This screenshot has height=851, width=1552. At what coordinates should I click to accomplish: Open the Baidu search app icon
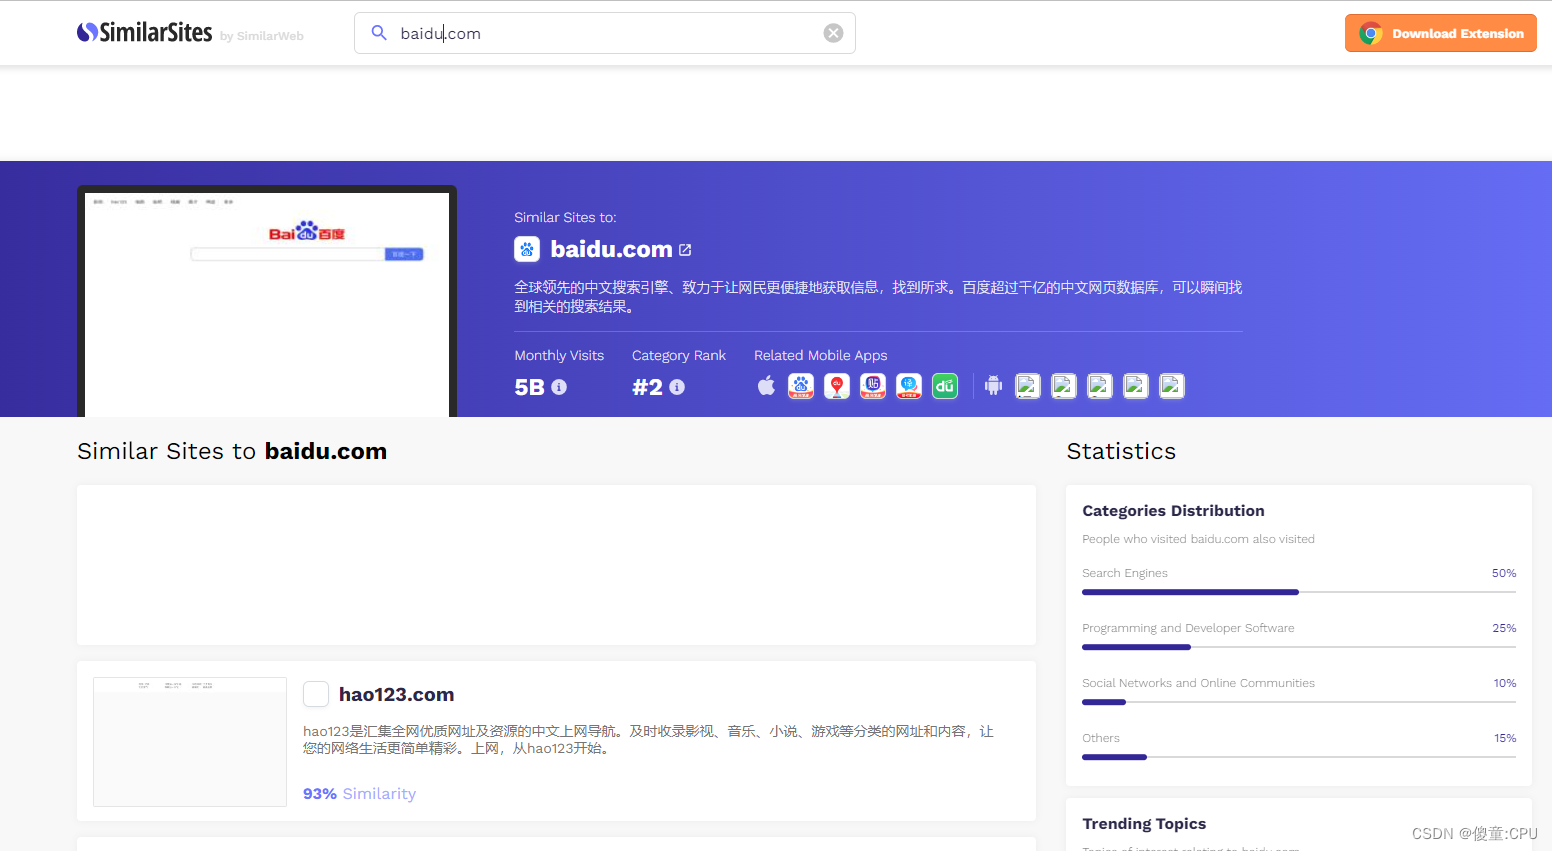(801, 386)
